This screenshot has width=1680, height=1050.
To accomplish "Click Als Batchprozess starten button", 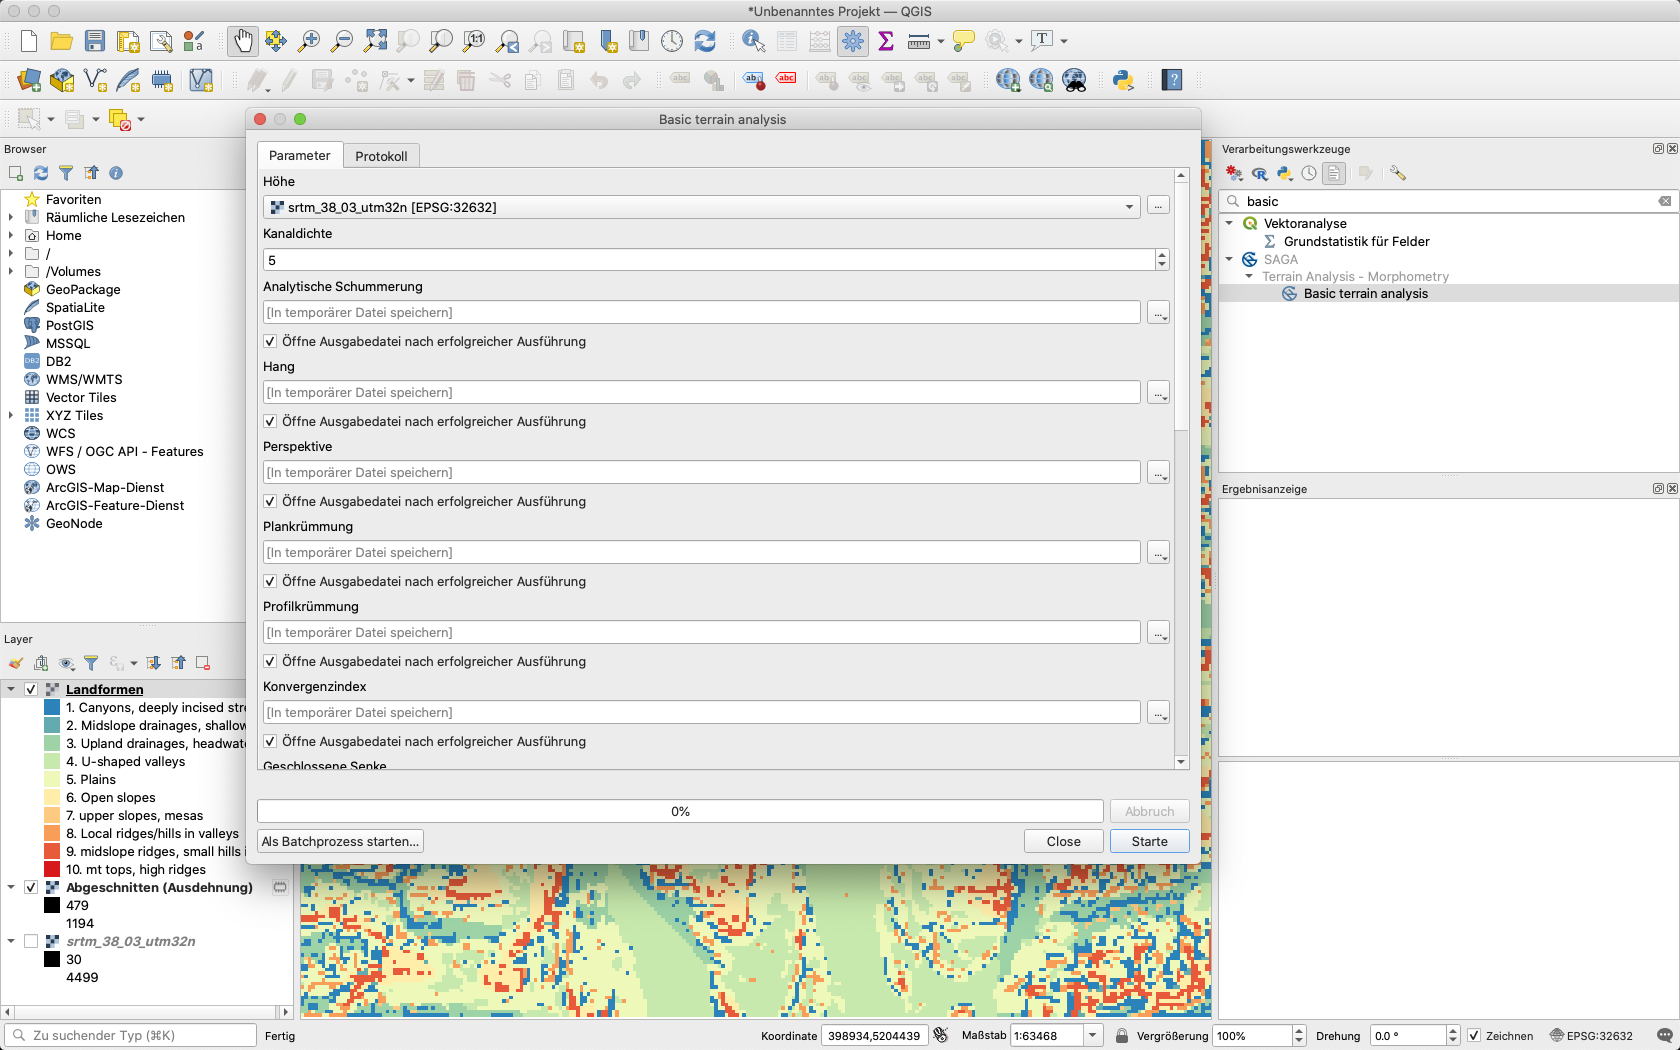I will pyautogui.click(x=340, y=842).
